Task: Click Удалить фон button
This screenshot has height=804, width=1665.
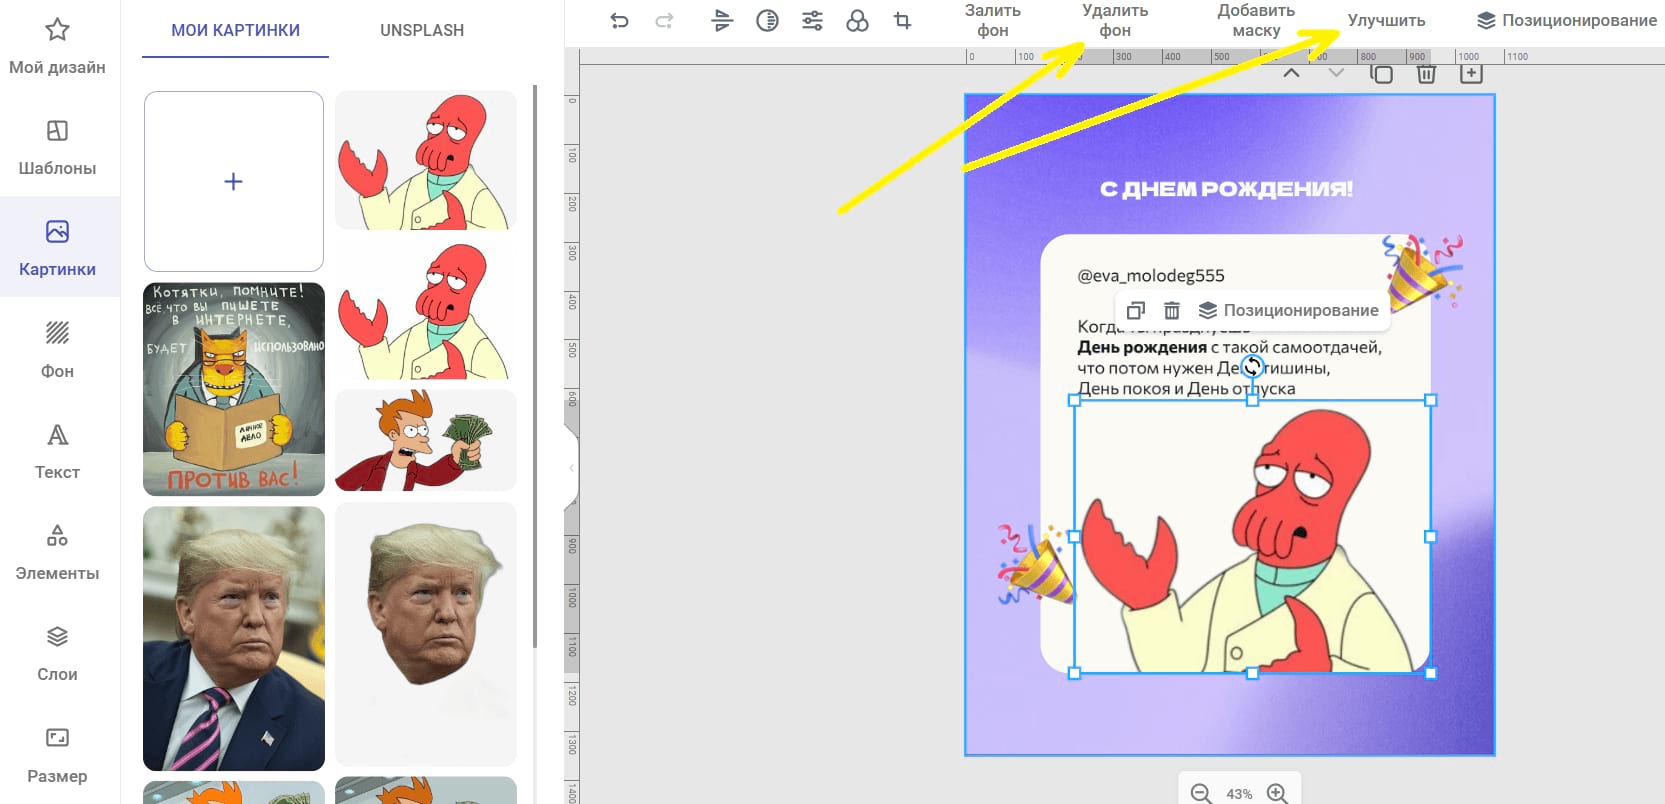Action: (x=1115, y=20)
